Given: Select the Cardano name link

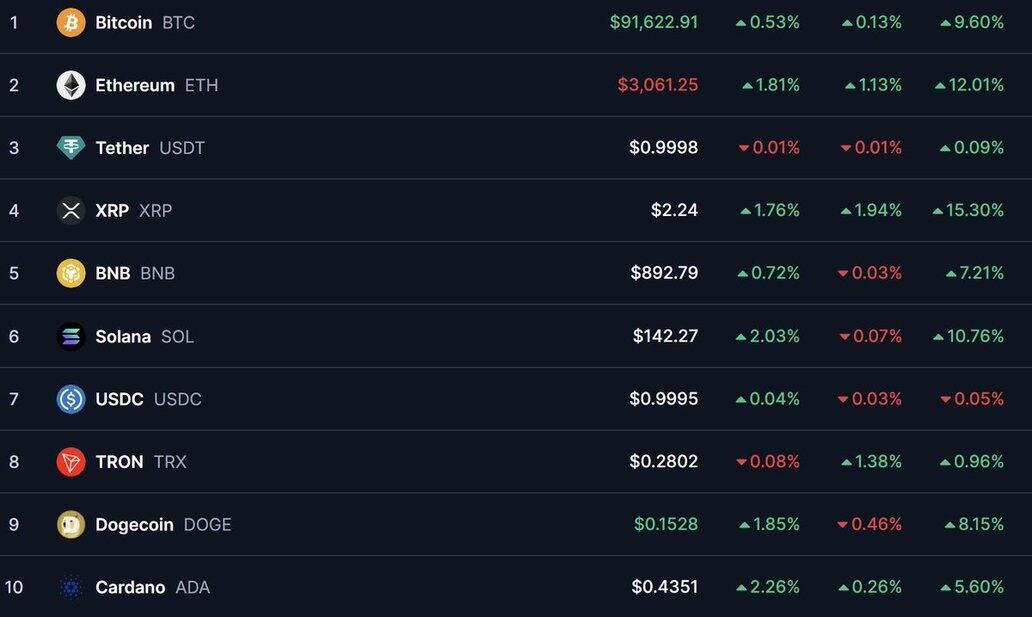Looking at the screenshot, I should coord(130,587).
